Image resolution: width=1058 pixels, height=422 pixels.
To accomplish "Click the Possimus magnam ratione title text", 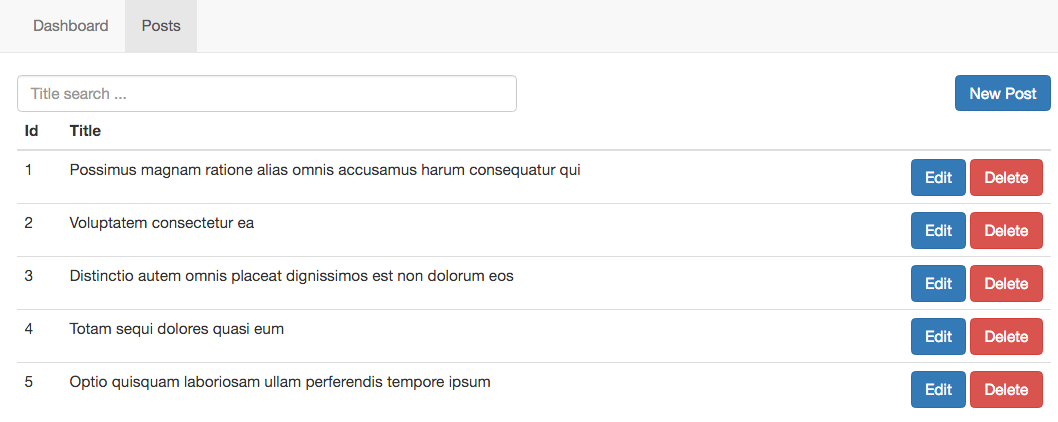I will pos(325,170).
